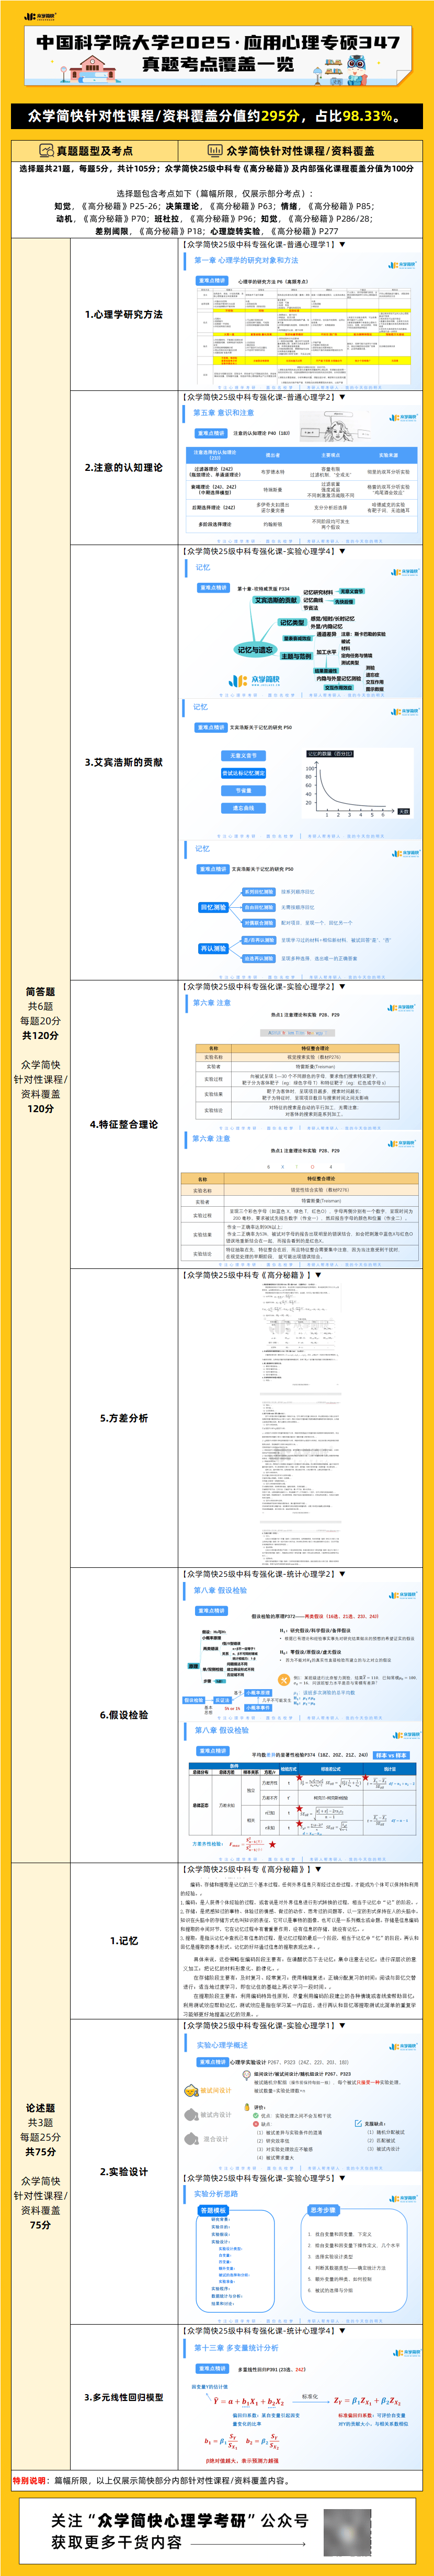Click the 实验心理学4 course source heading
434x2576 pixels.
265,551
